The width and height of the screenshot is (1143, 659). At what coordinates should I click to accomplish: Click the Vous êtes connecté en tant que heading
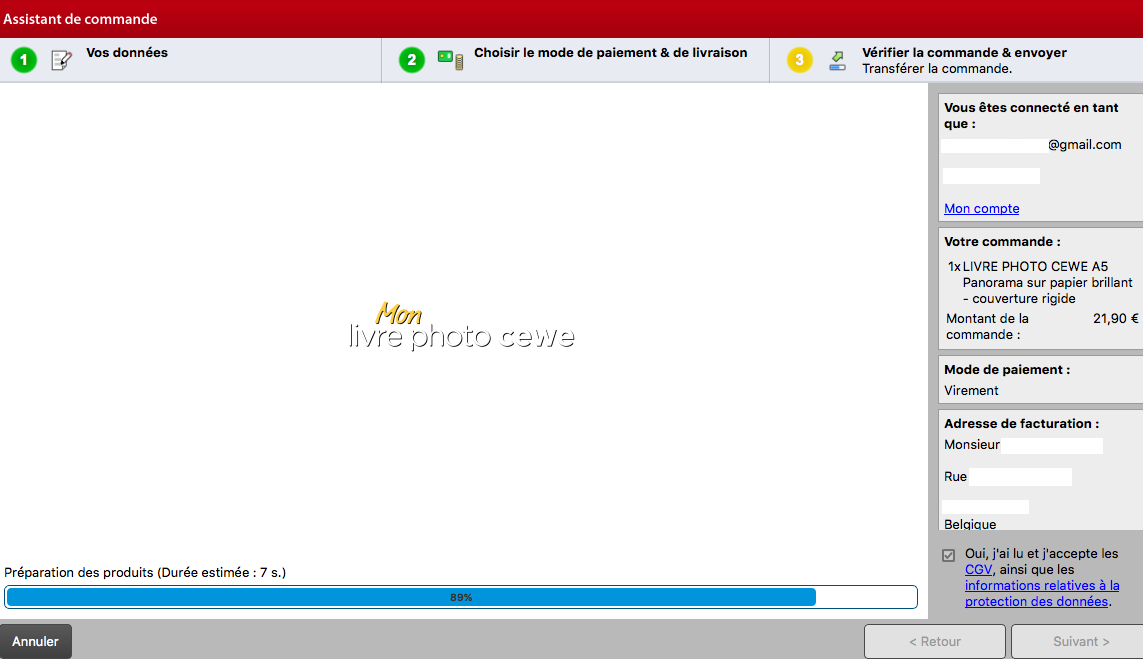pos(1031,115)
